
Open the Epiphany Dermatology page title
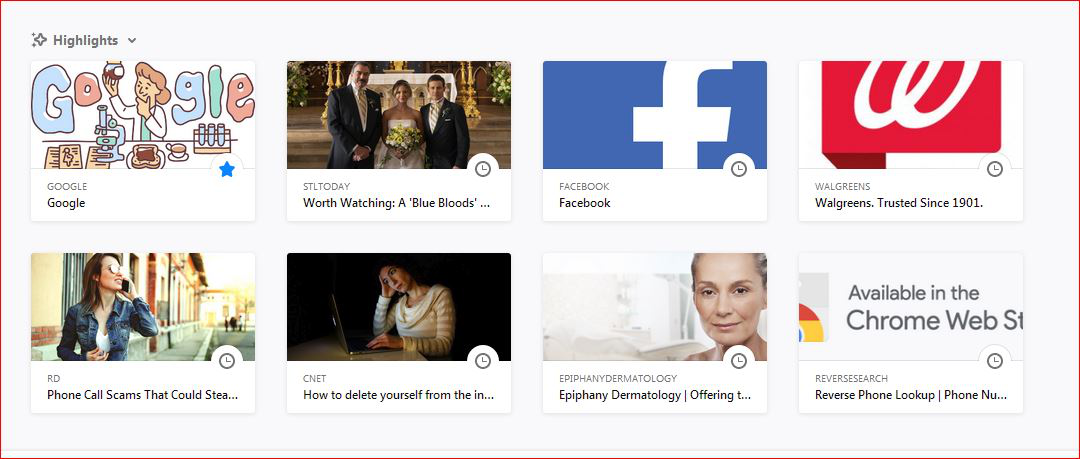point(655,395)
